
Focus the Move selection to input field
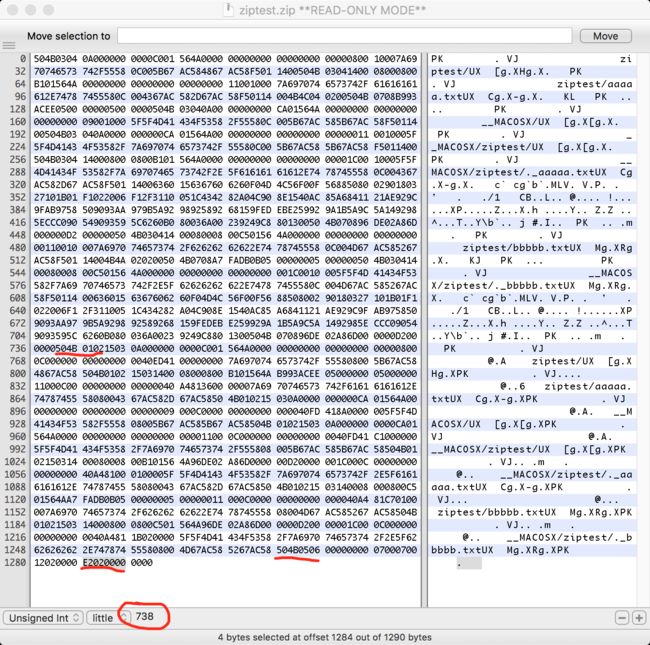click(344, 36)
